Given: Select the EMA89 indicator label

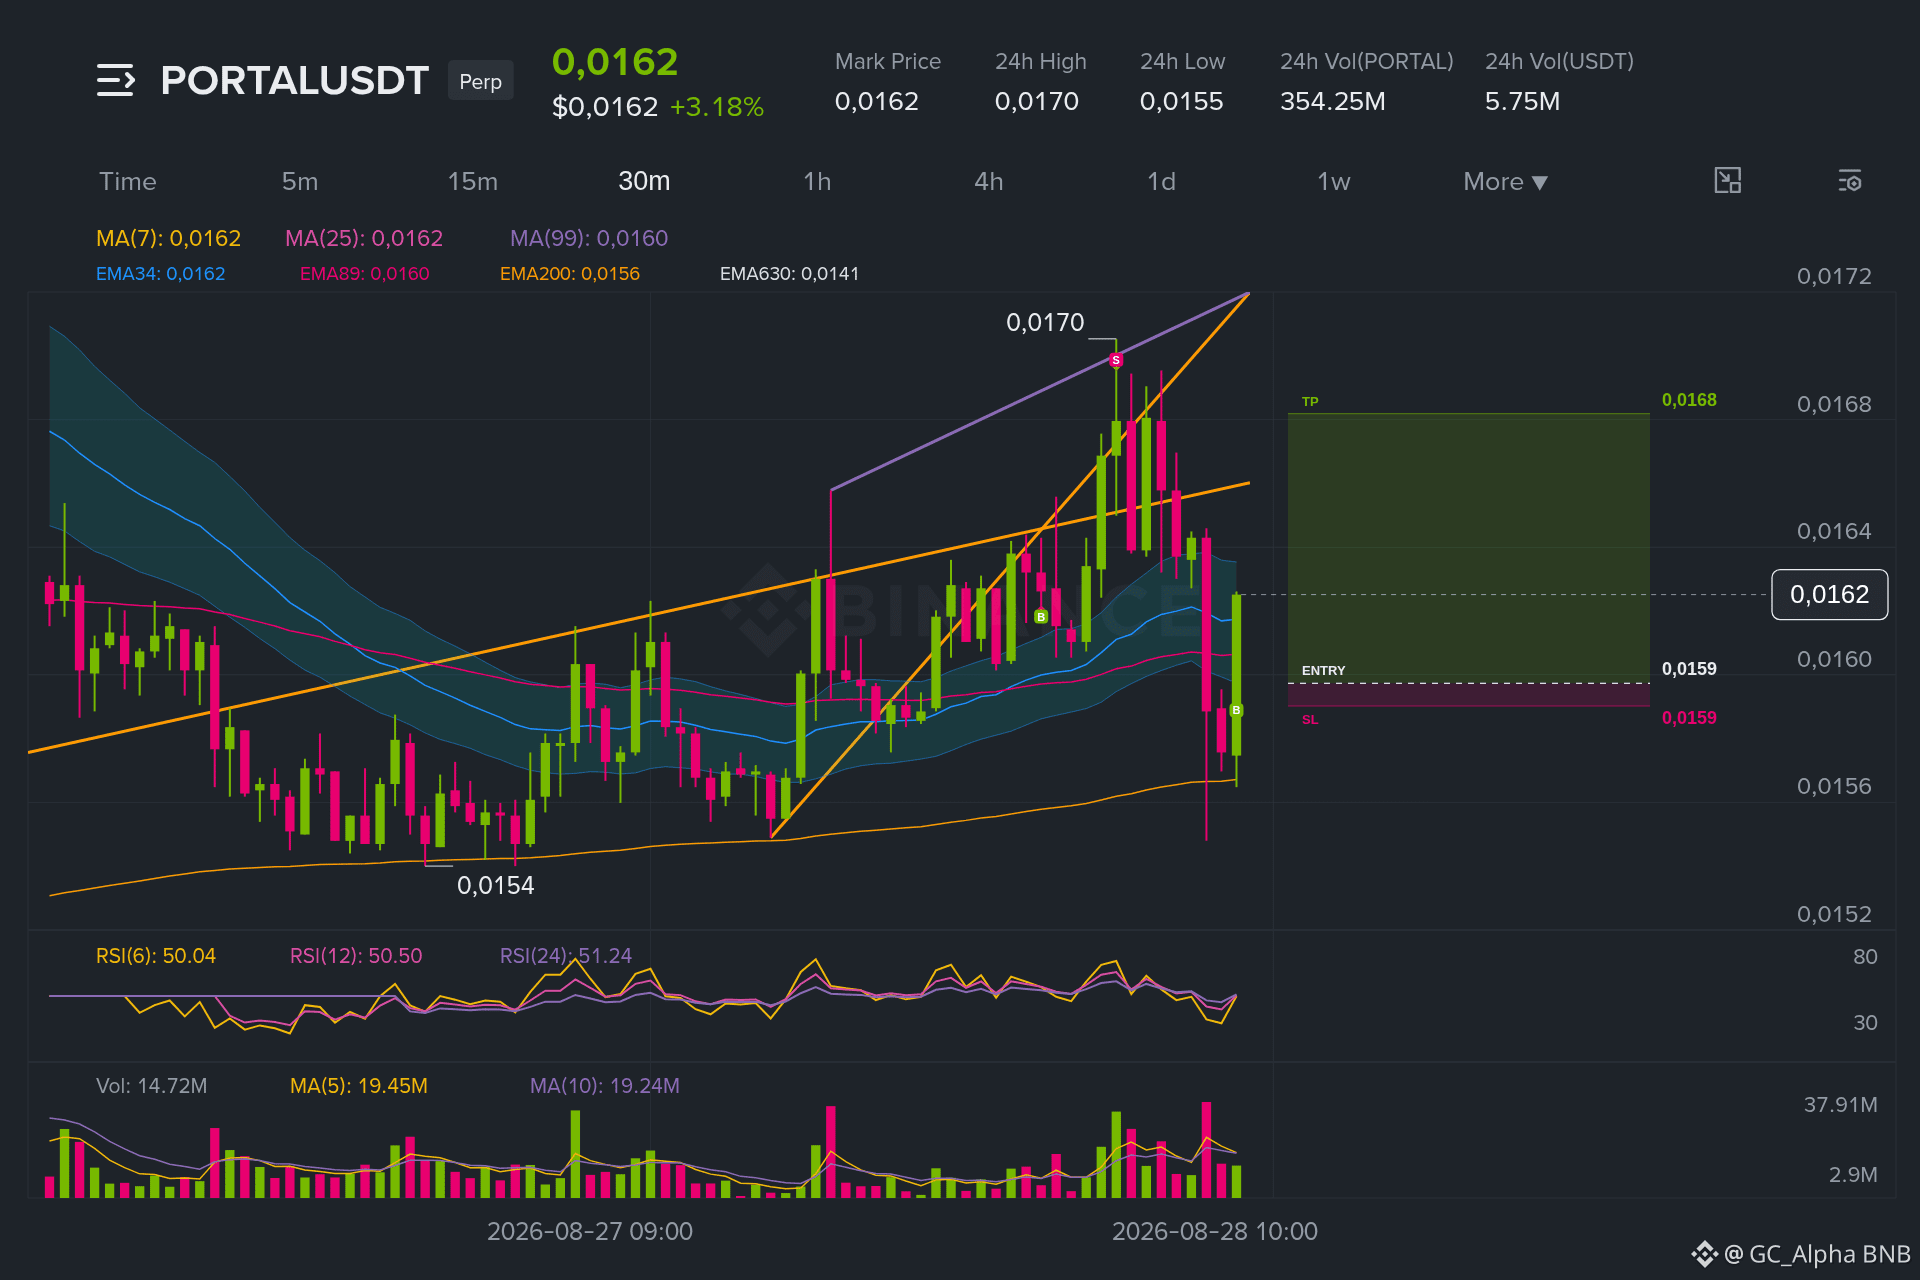Looking at the screenshot, I should pos(365,274).
